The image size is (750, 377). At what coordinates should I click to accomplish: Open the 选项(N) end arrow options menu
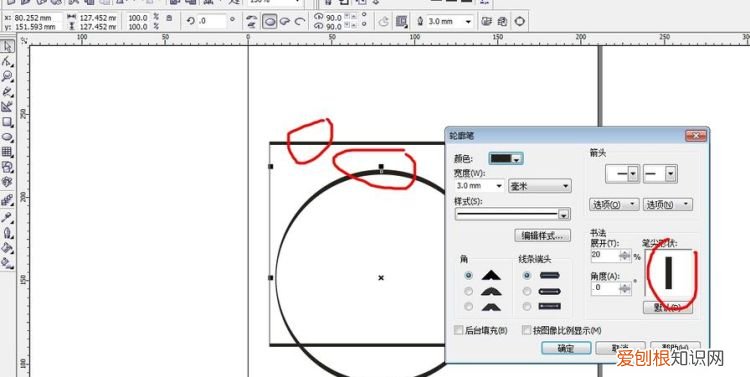point(668,205)
